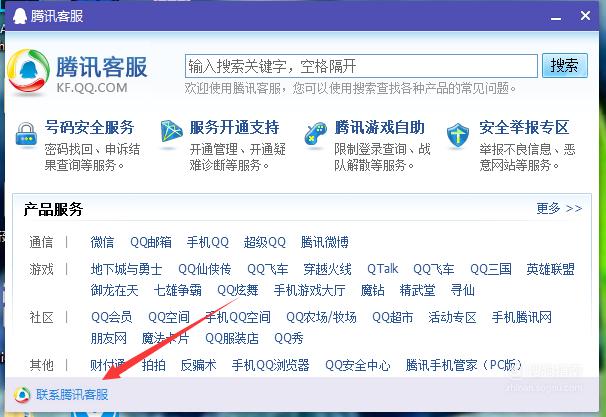Open the 精武堂 link
Screen dimensions: 606x417
point(417,290)
